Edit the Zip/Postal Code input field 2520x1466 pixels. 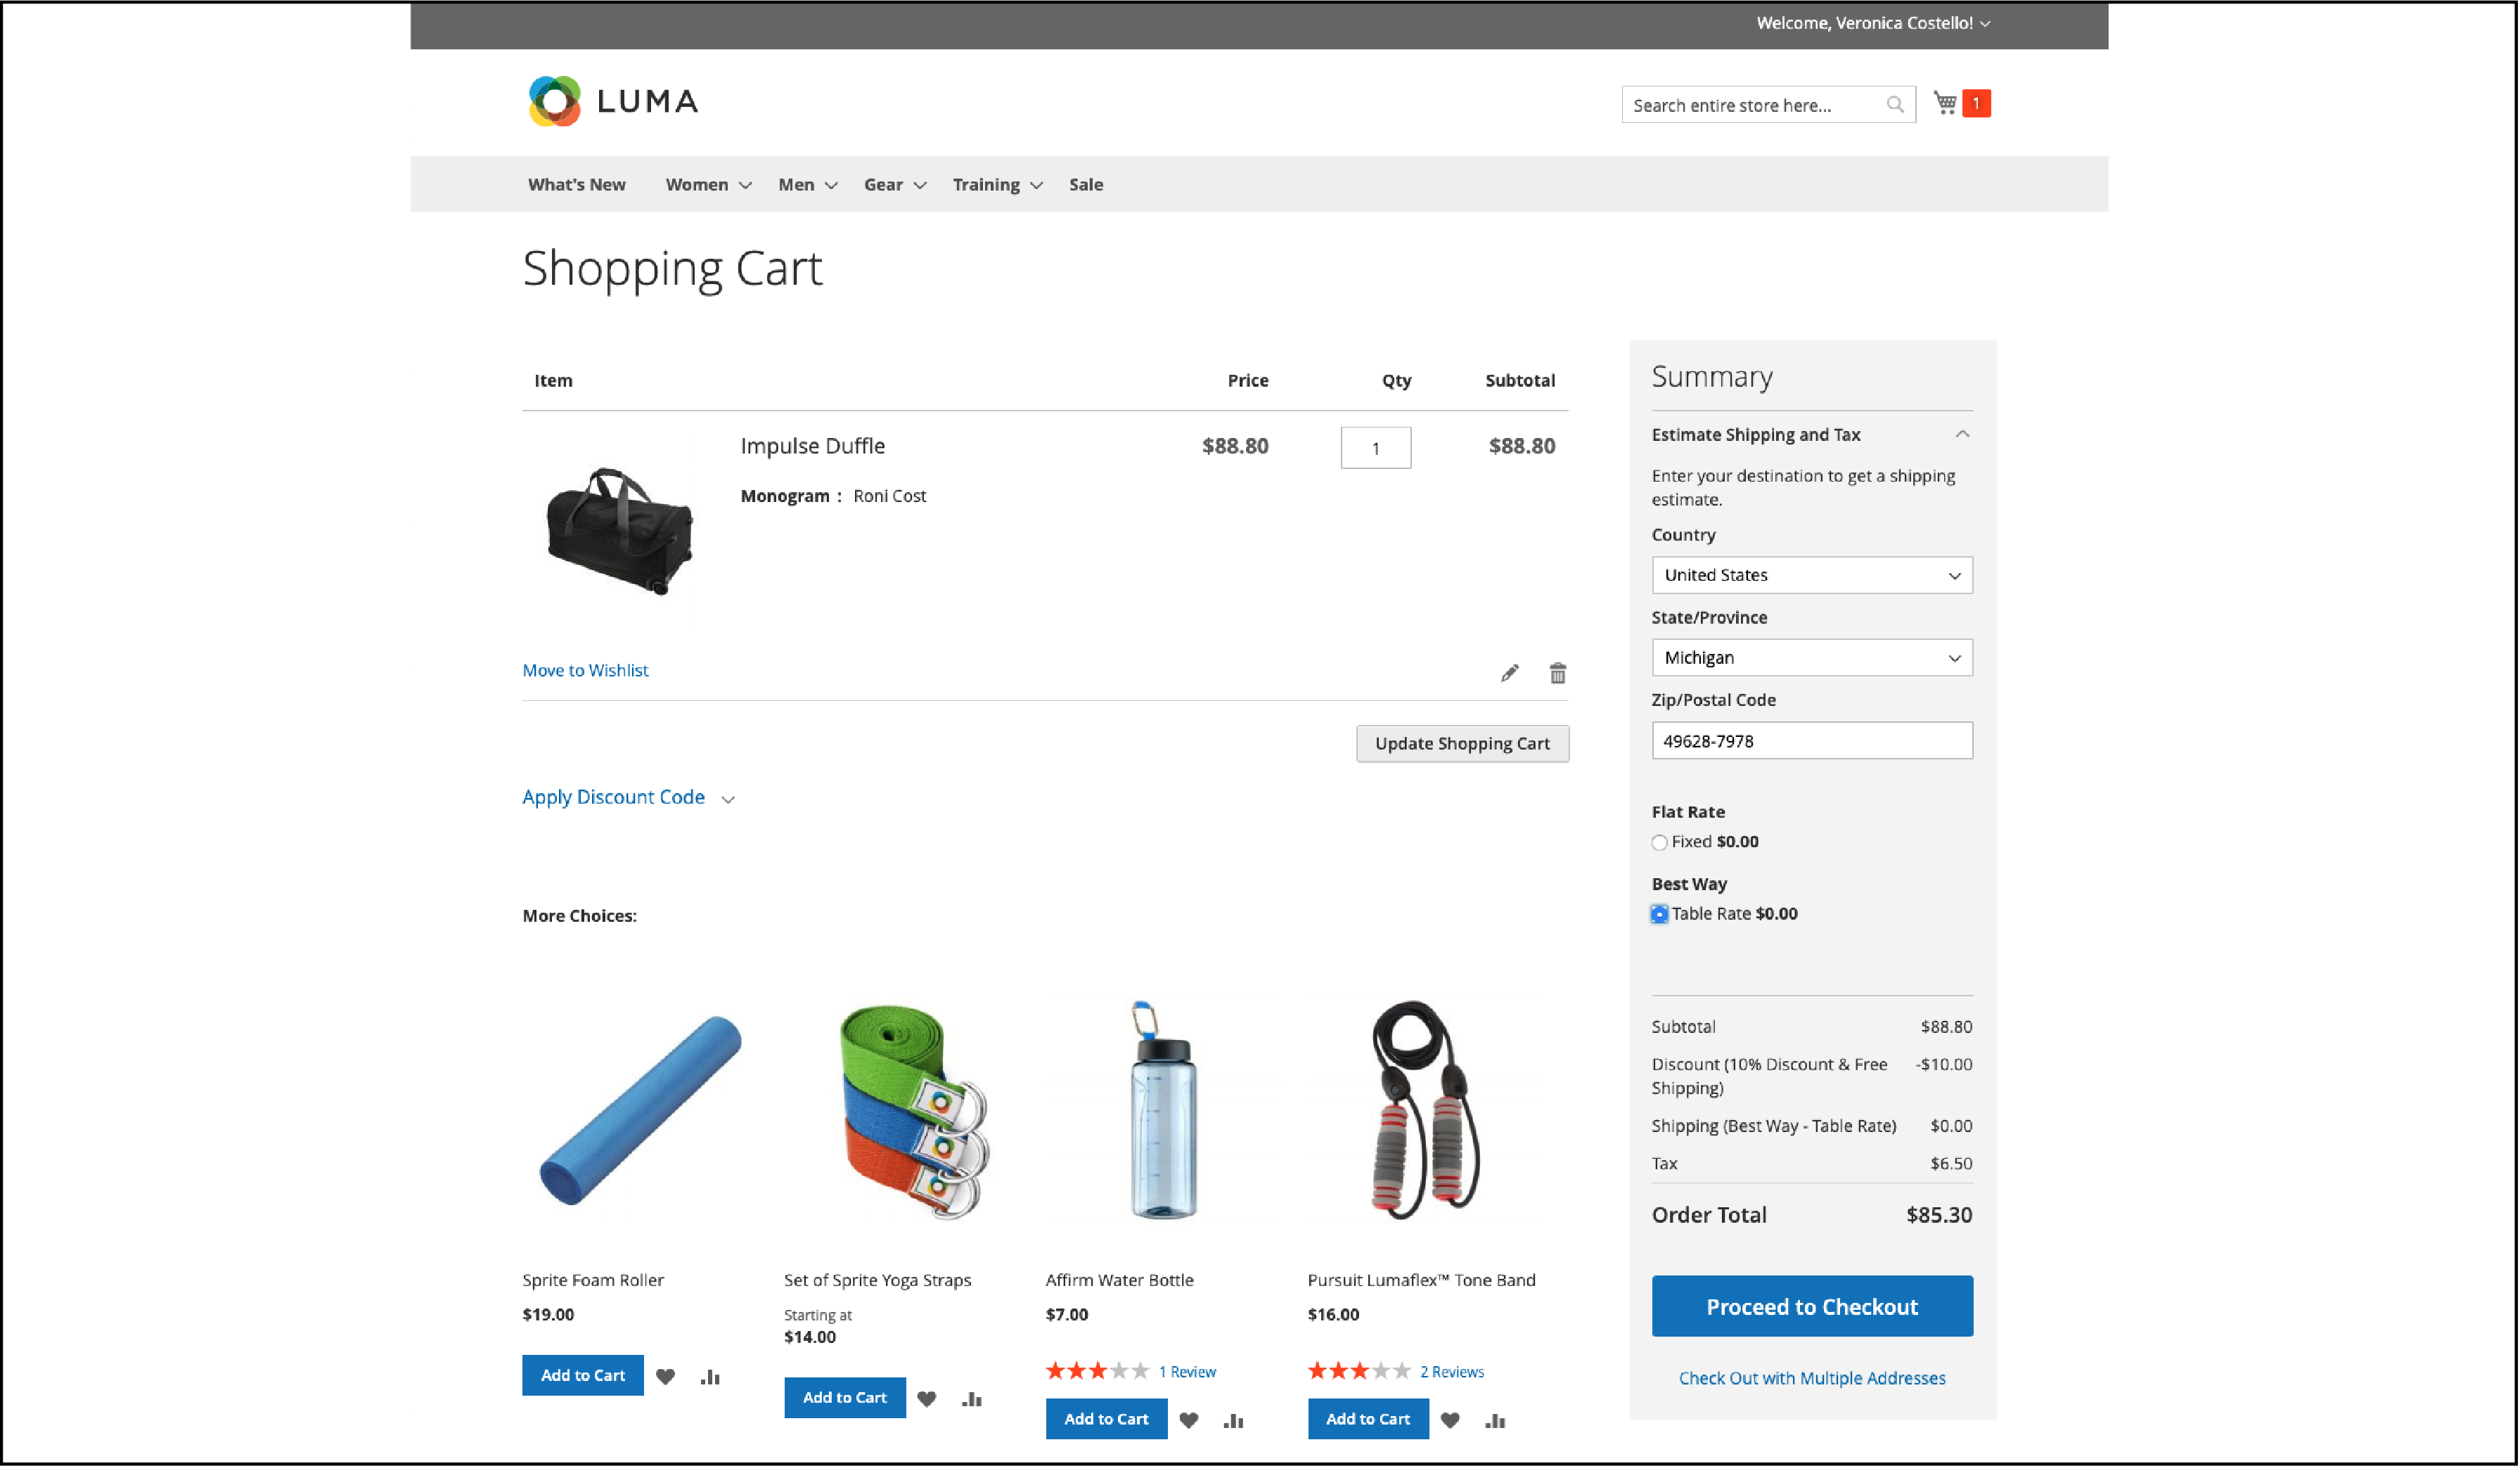[x=1811, y=740]
